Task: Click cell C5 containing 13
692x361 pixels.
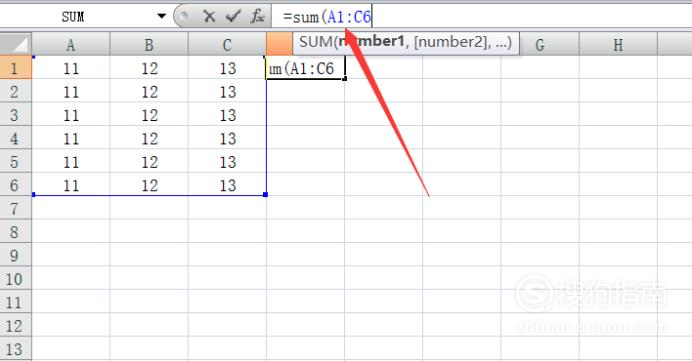Action: click(227, 162)
